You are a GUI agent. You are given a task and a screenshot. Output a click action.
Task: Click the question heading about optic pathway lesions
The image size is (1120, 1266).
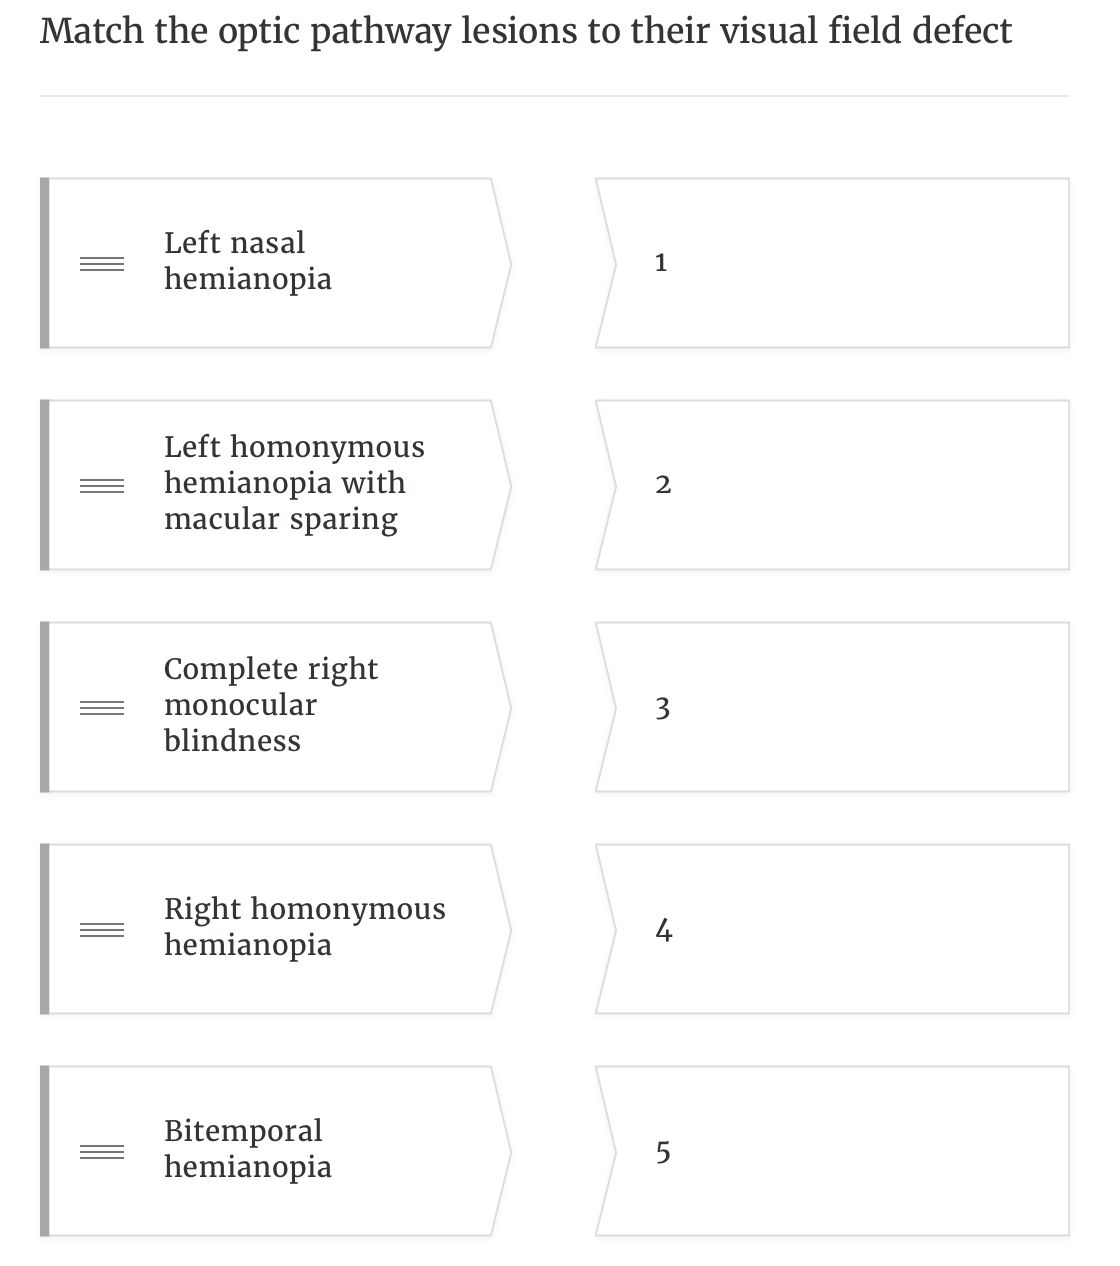[526, 31]
